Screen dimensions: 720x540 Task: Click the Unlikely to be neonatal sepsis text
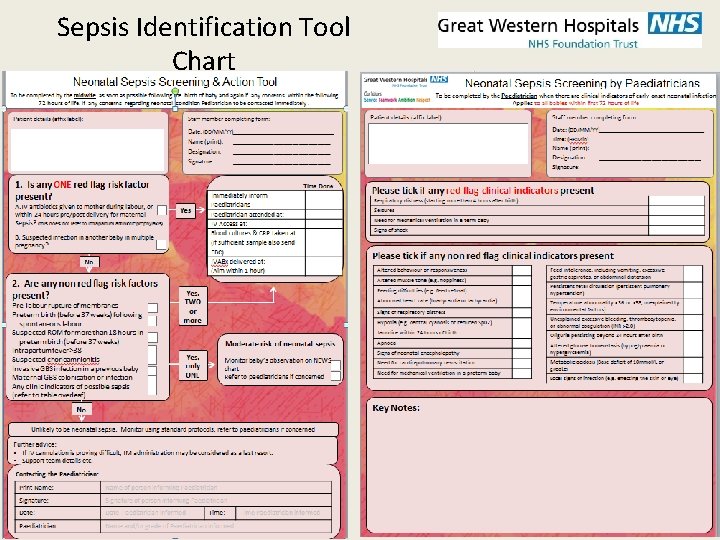(x=173, y=430)
